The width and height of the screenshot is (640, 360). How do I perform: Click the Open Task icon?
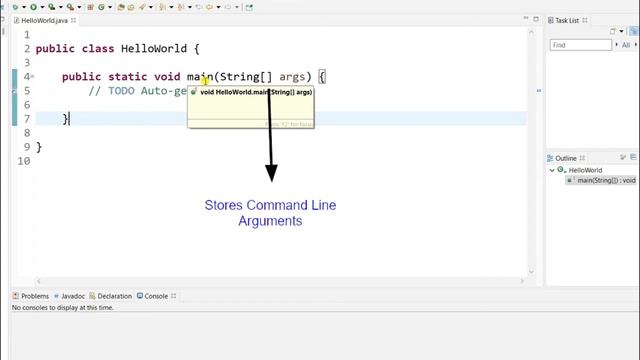click(131, 7)
